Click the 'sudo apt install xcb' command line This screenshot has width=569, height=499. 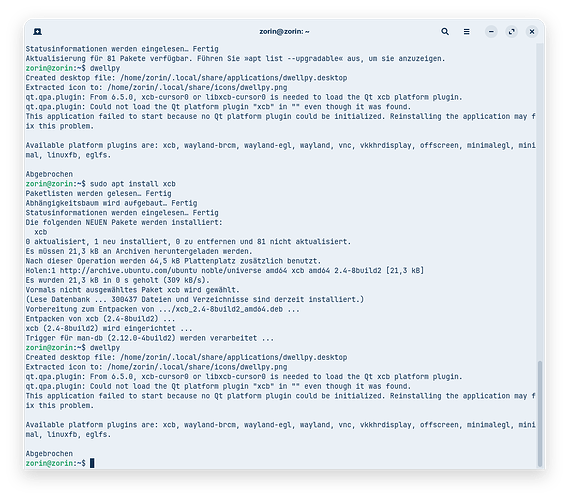tap(101, 184)
